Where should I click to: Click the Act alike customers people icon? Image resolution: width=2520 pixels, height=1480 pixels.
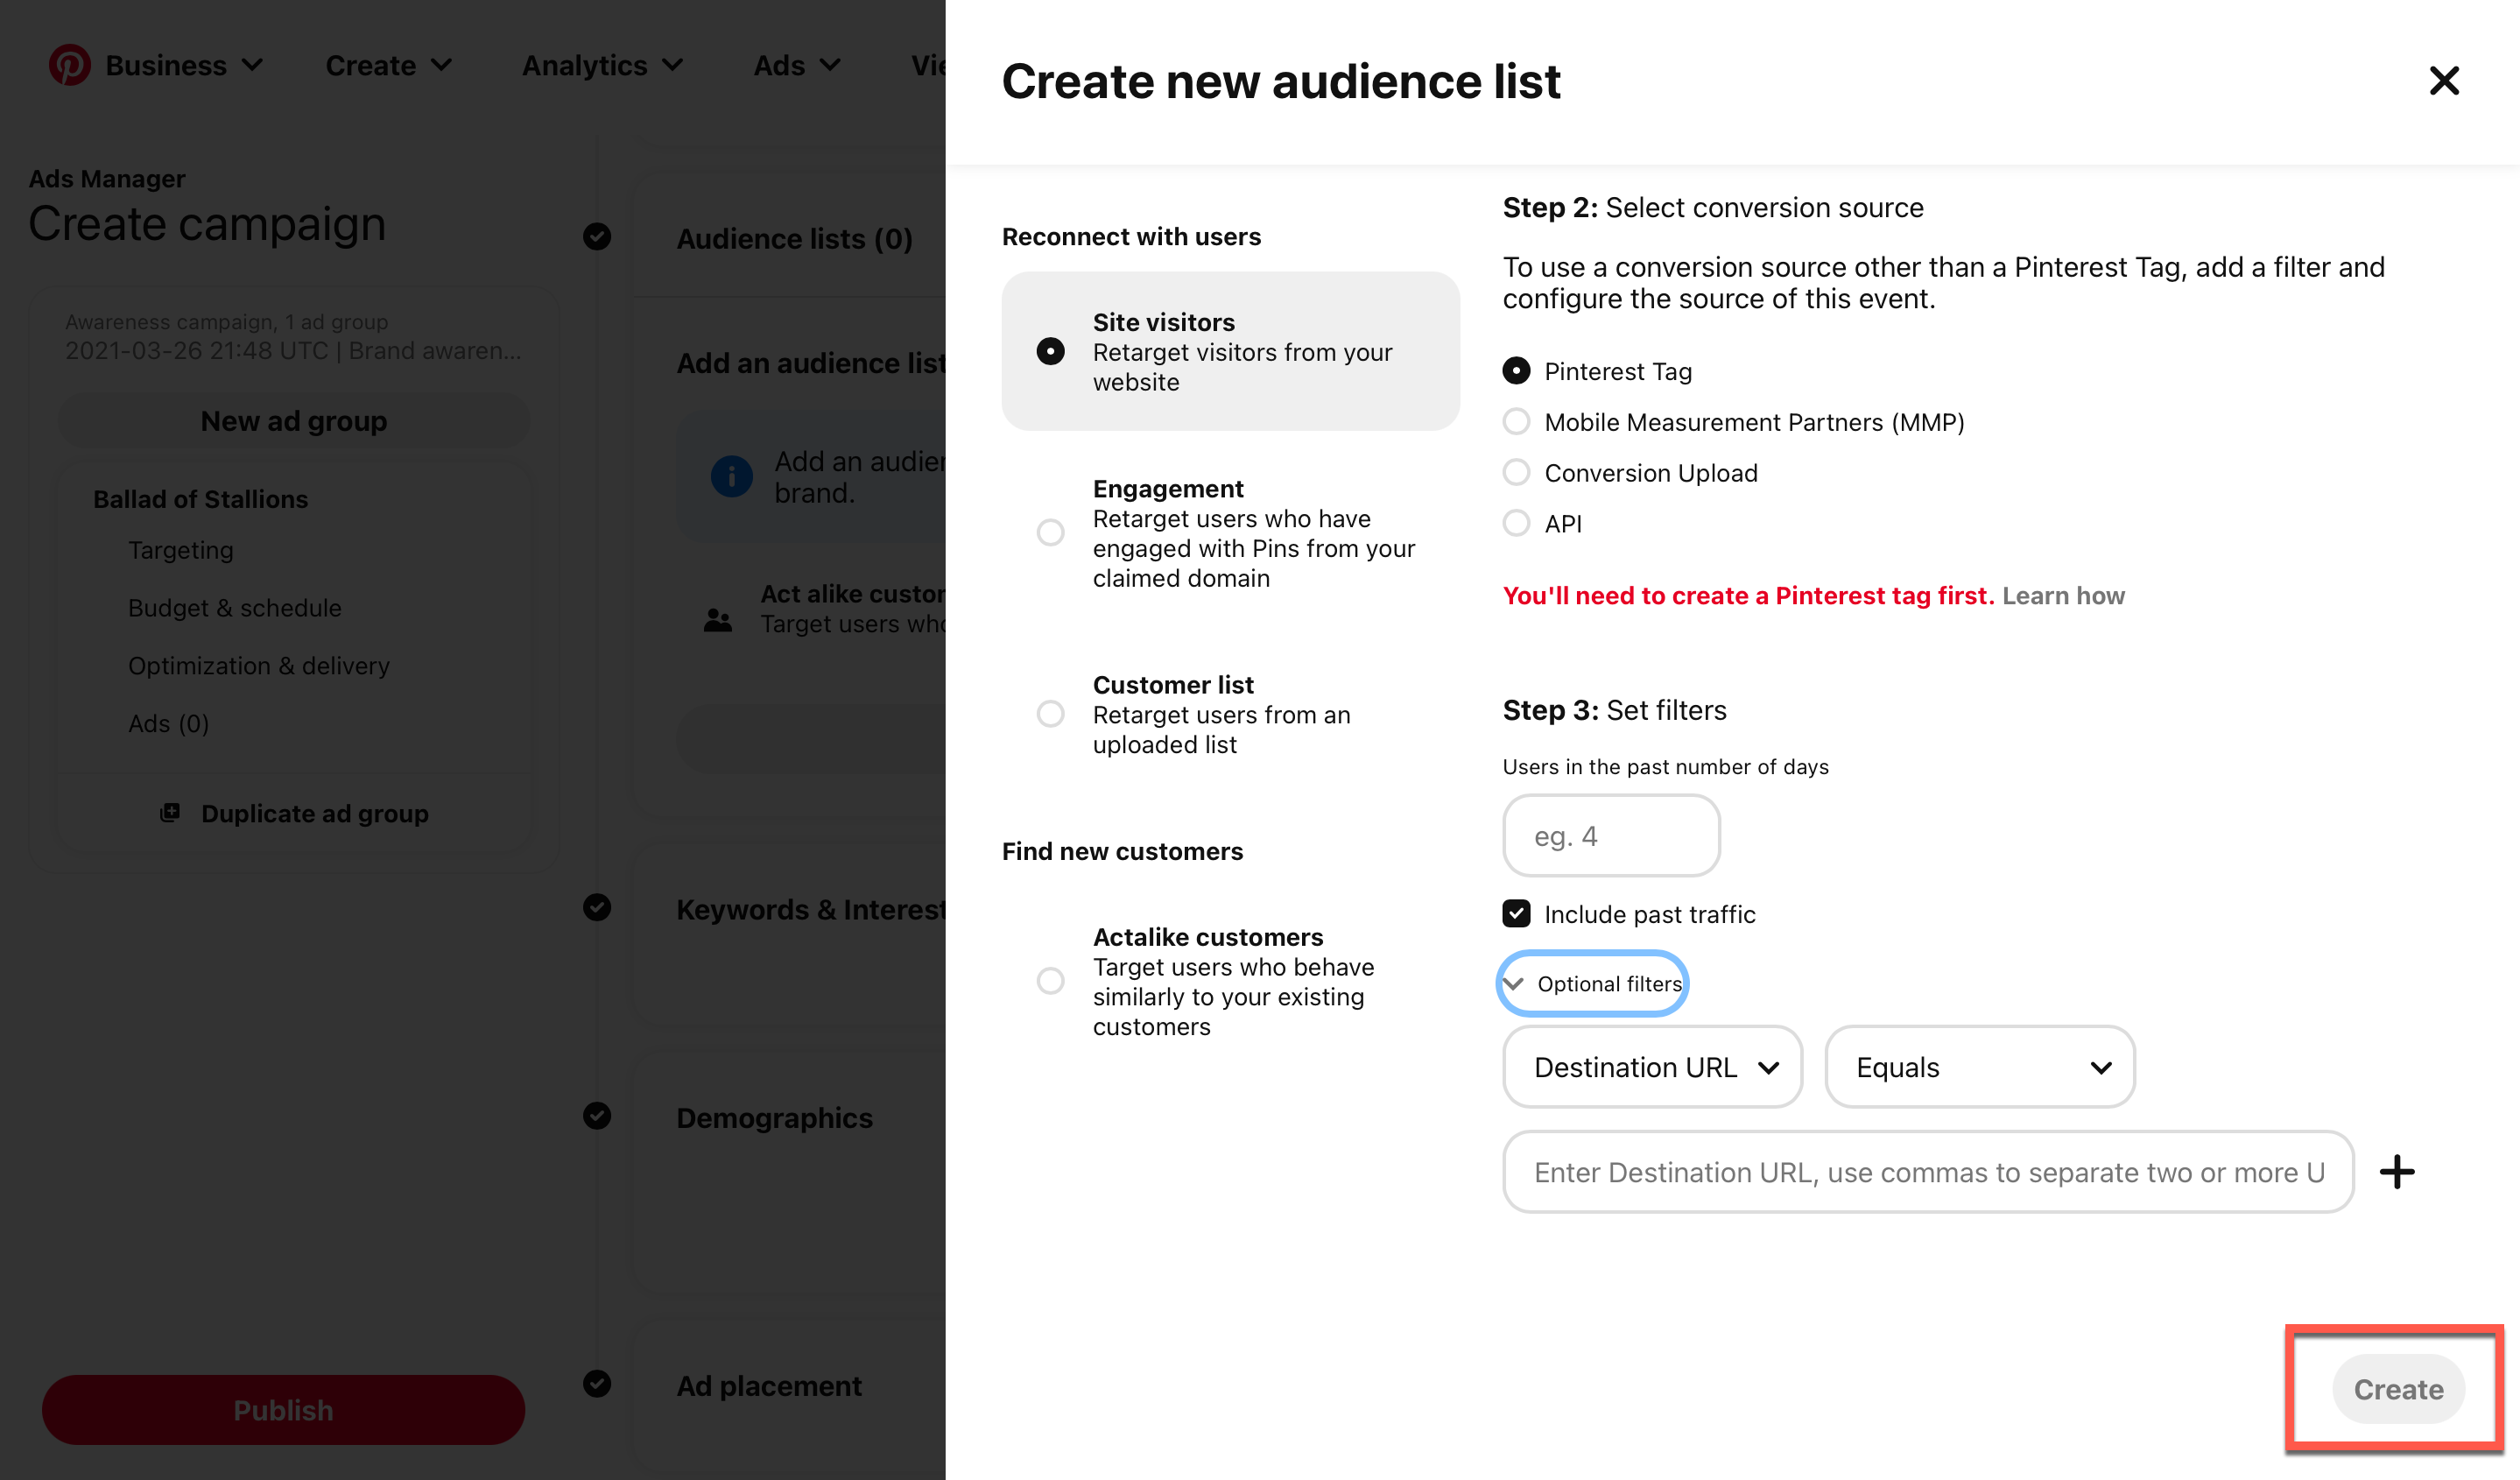(717, 620)
